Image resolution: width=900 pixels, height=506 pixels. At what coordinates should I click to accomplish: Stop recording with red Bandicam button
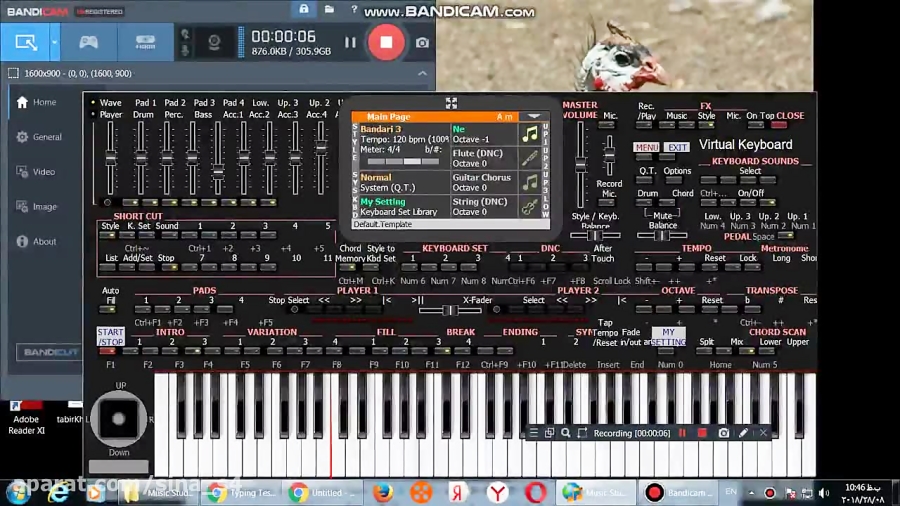[x=386, y=42]
